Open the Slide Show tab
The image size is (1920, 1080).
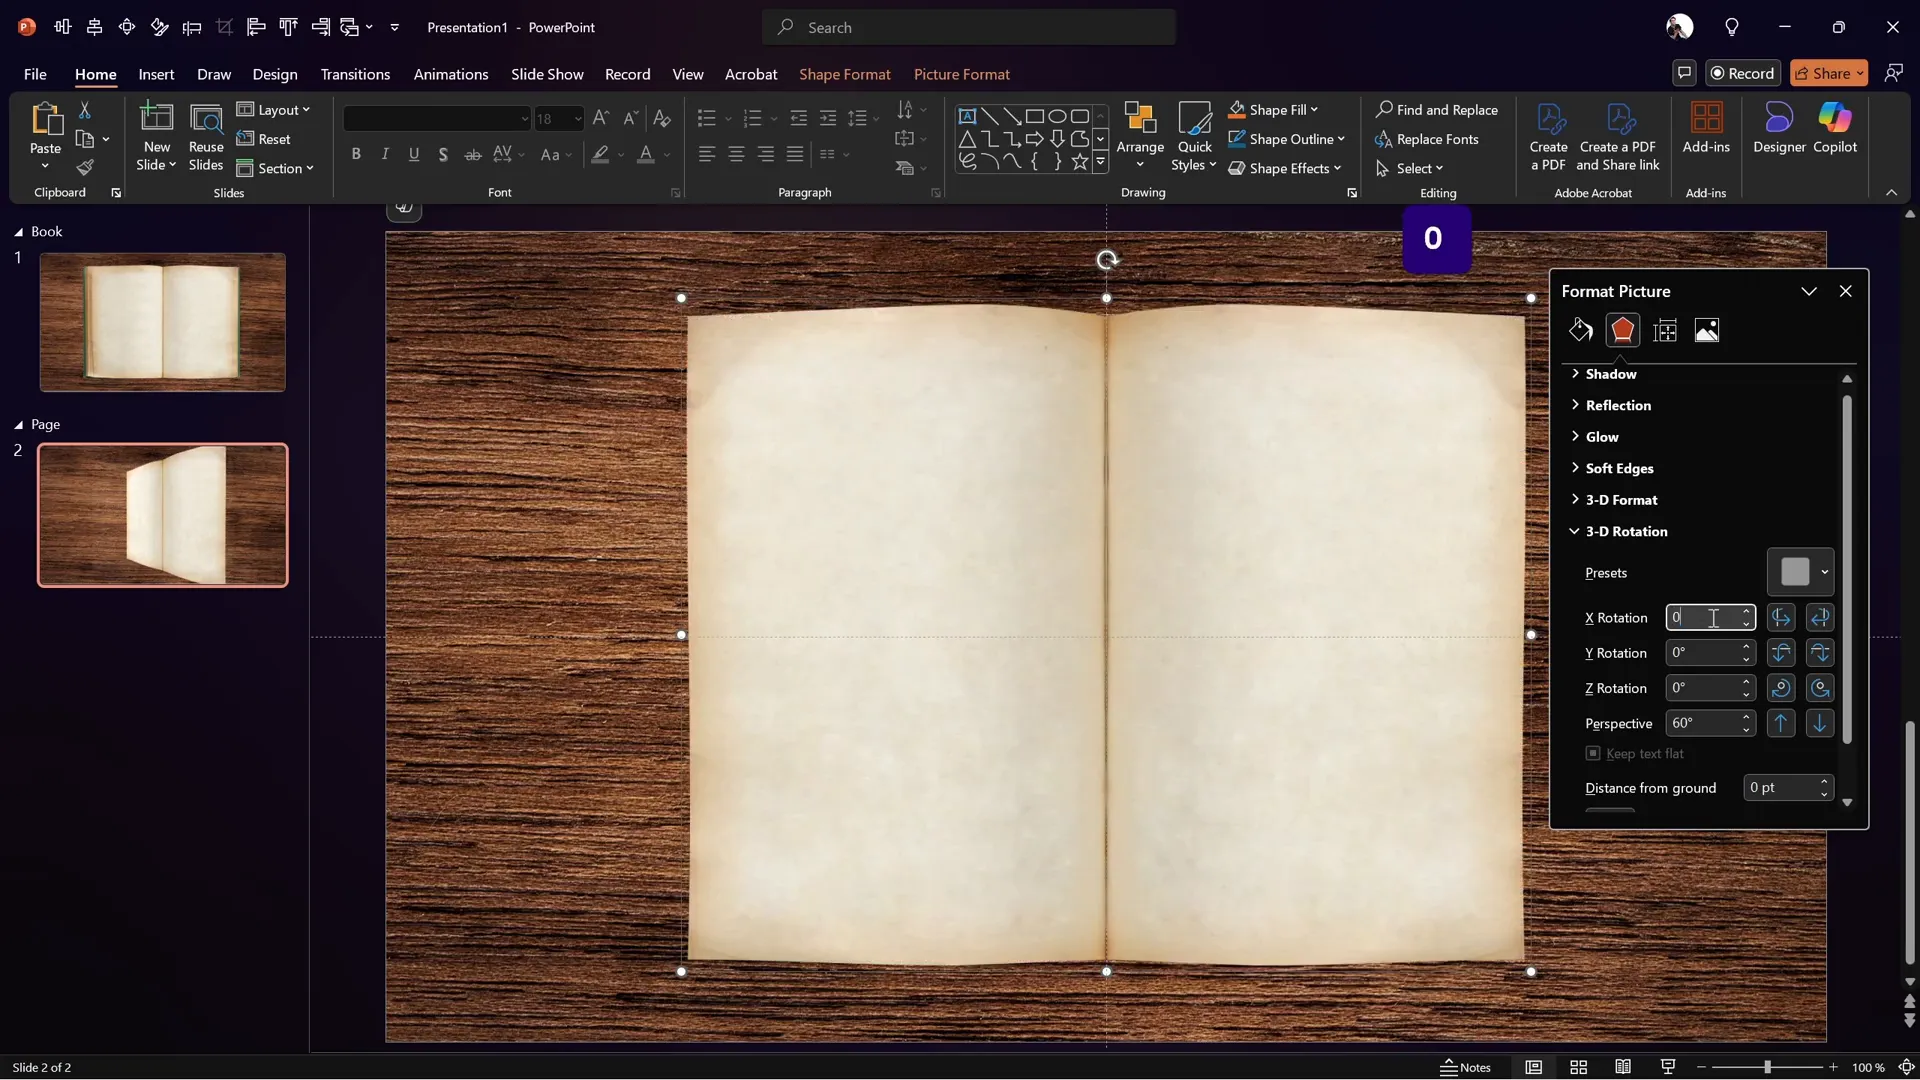coord(547,74)
